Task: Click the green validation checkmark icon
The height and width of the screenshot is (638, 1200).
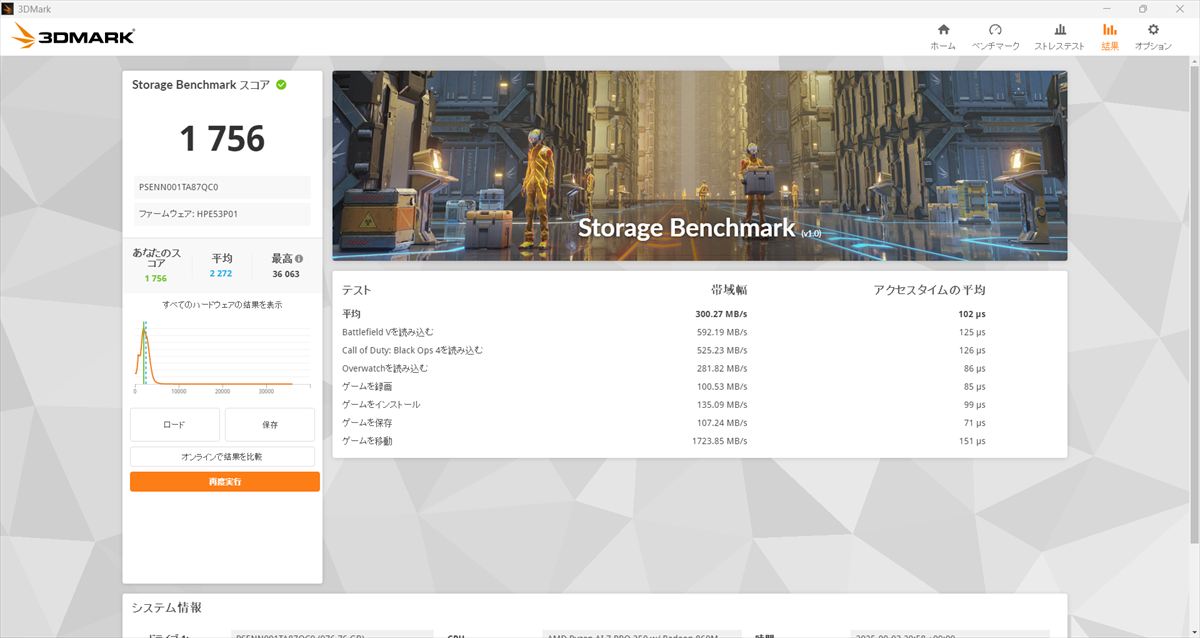Action: click(x=281, y=85)
